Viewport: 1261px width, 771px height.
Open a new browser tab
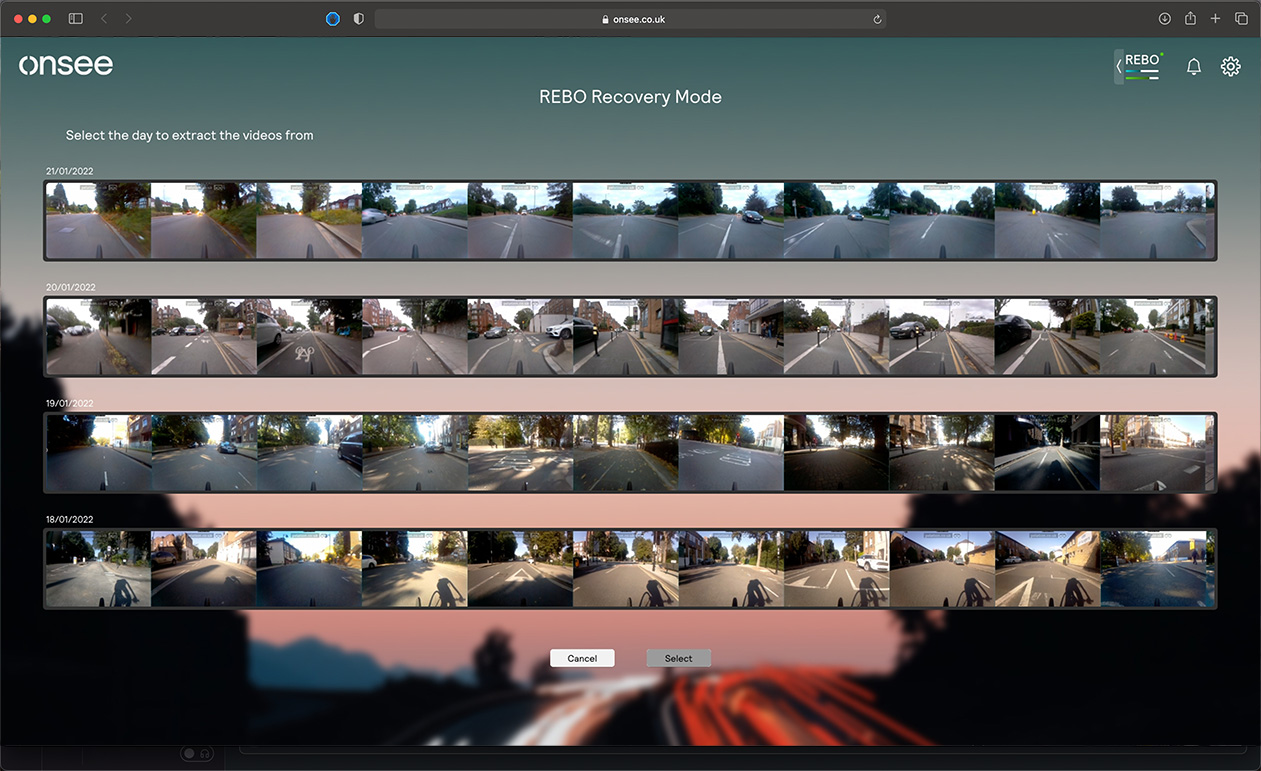point(1214,18)
